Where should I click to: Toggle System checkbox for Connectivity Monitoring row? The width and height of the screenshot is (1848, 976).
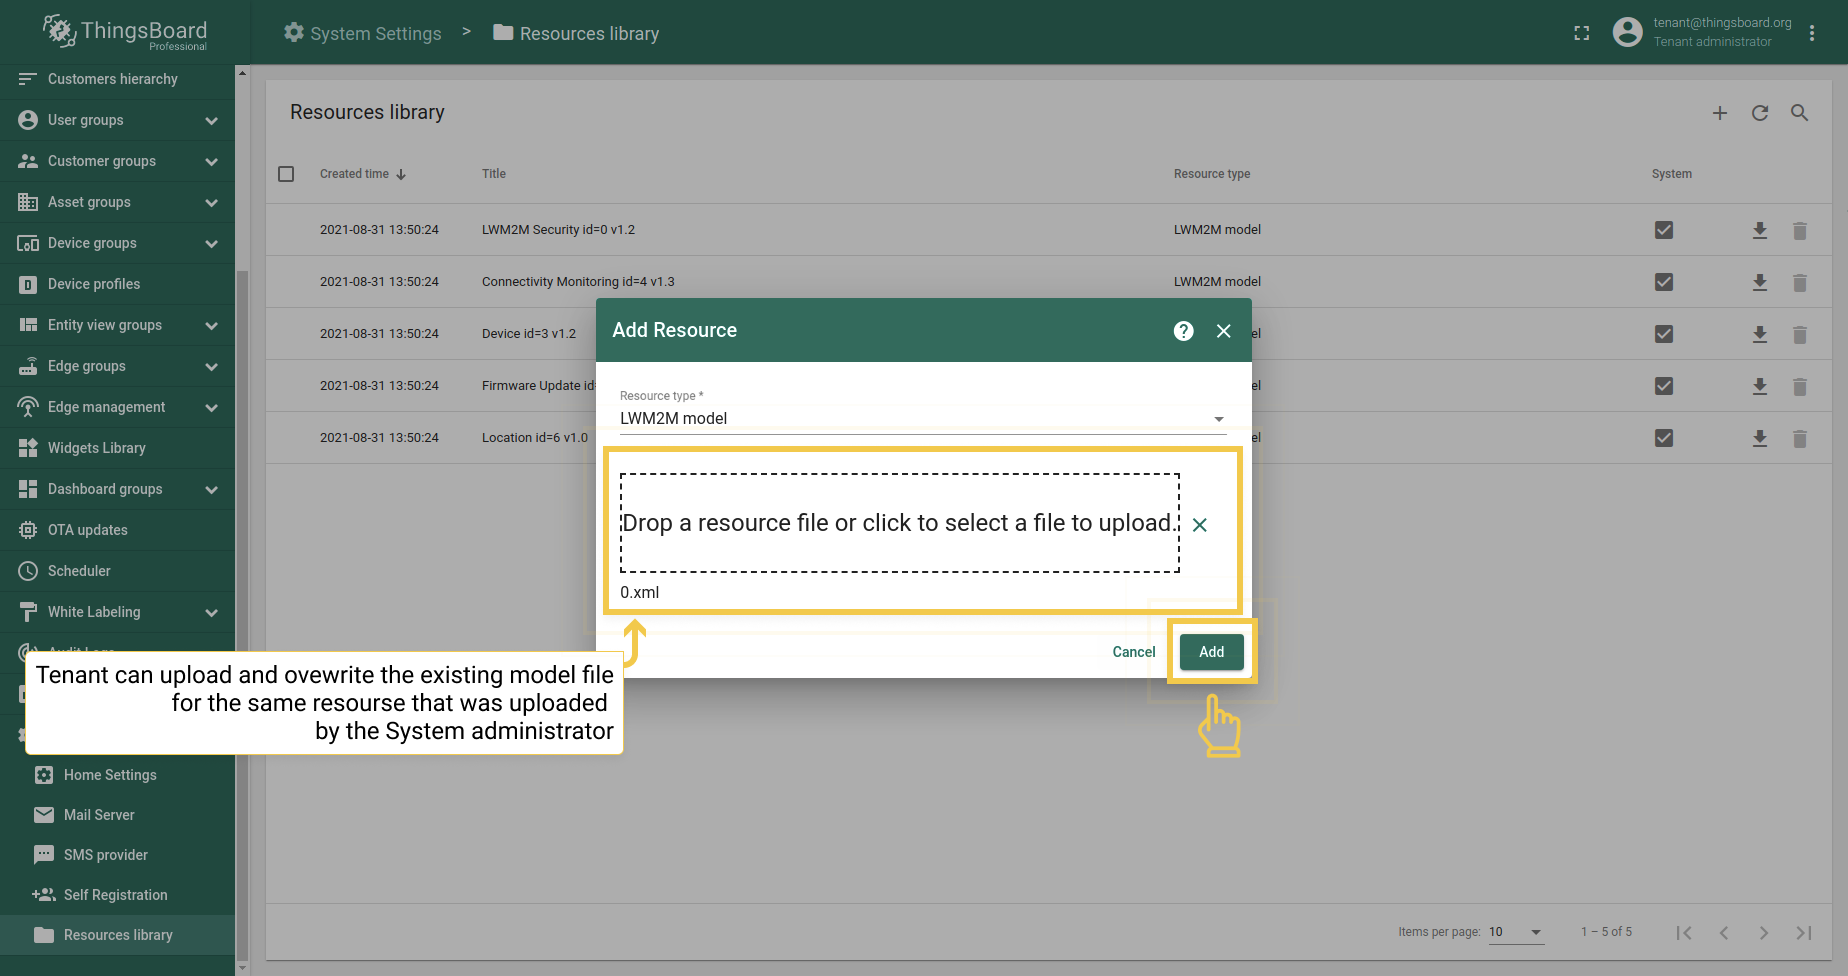click(1664, 282)
